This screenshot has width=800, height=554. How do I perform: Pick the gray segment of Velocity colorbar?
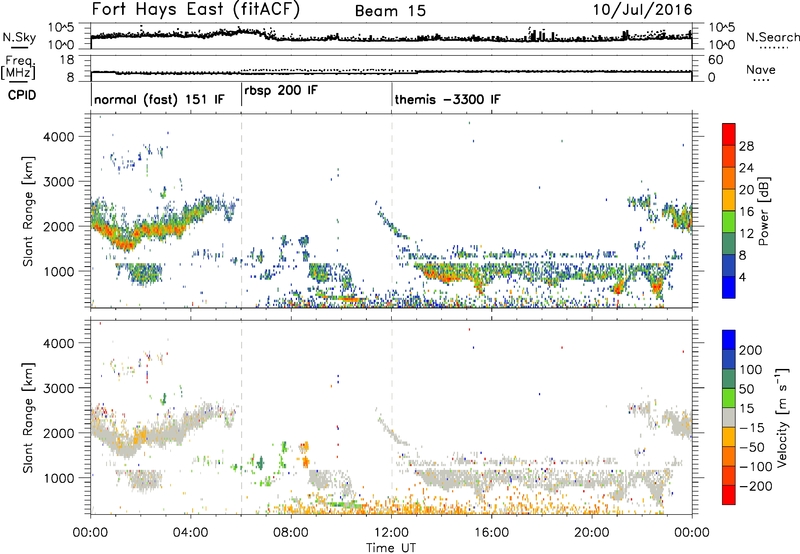pyautogui.click(x=729, y=417)
